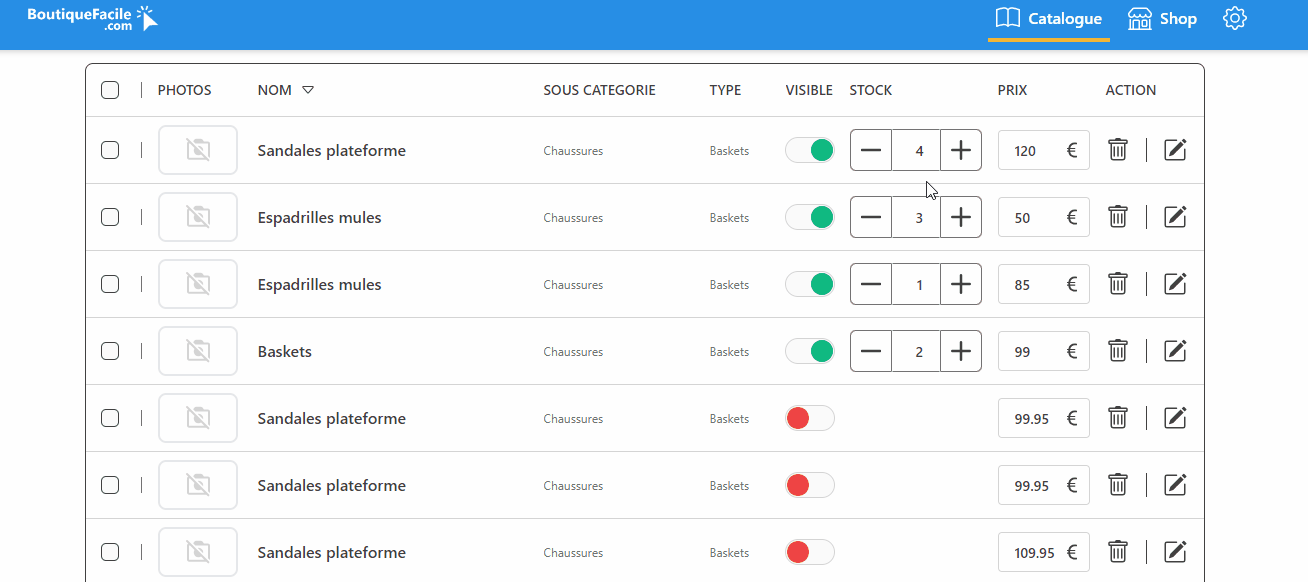Image resolution: width=1308 pixels, height=582 pixels.
Task: Turn off visibility for the Baskets product
Action: pyautogui.click(x=810, y=351)
